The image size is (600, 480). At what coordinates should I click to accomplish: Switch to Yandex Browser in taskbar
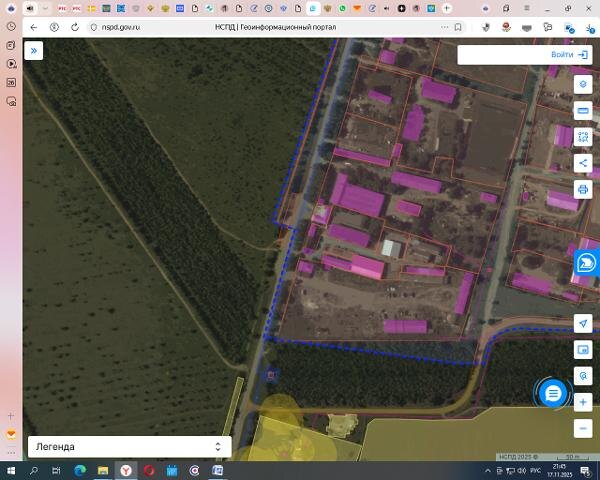coord(126,470)
